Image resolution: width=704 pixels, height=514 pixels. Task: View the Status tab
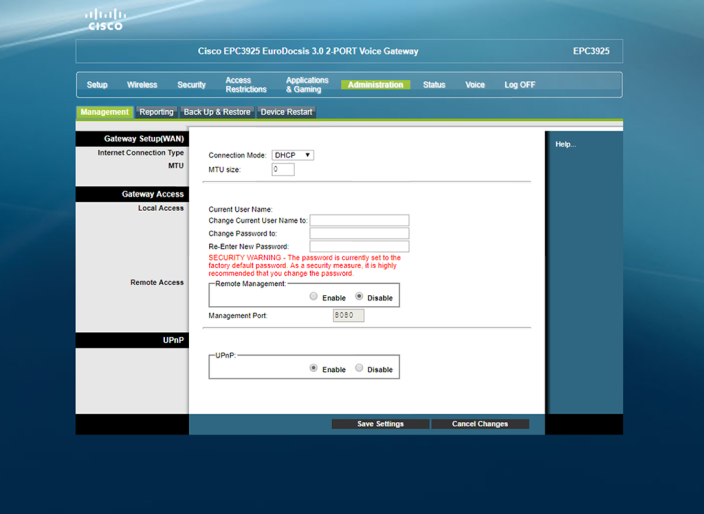(x=434, y=85)
